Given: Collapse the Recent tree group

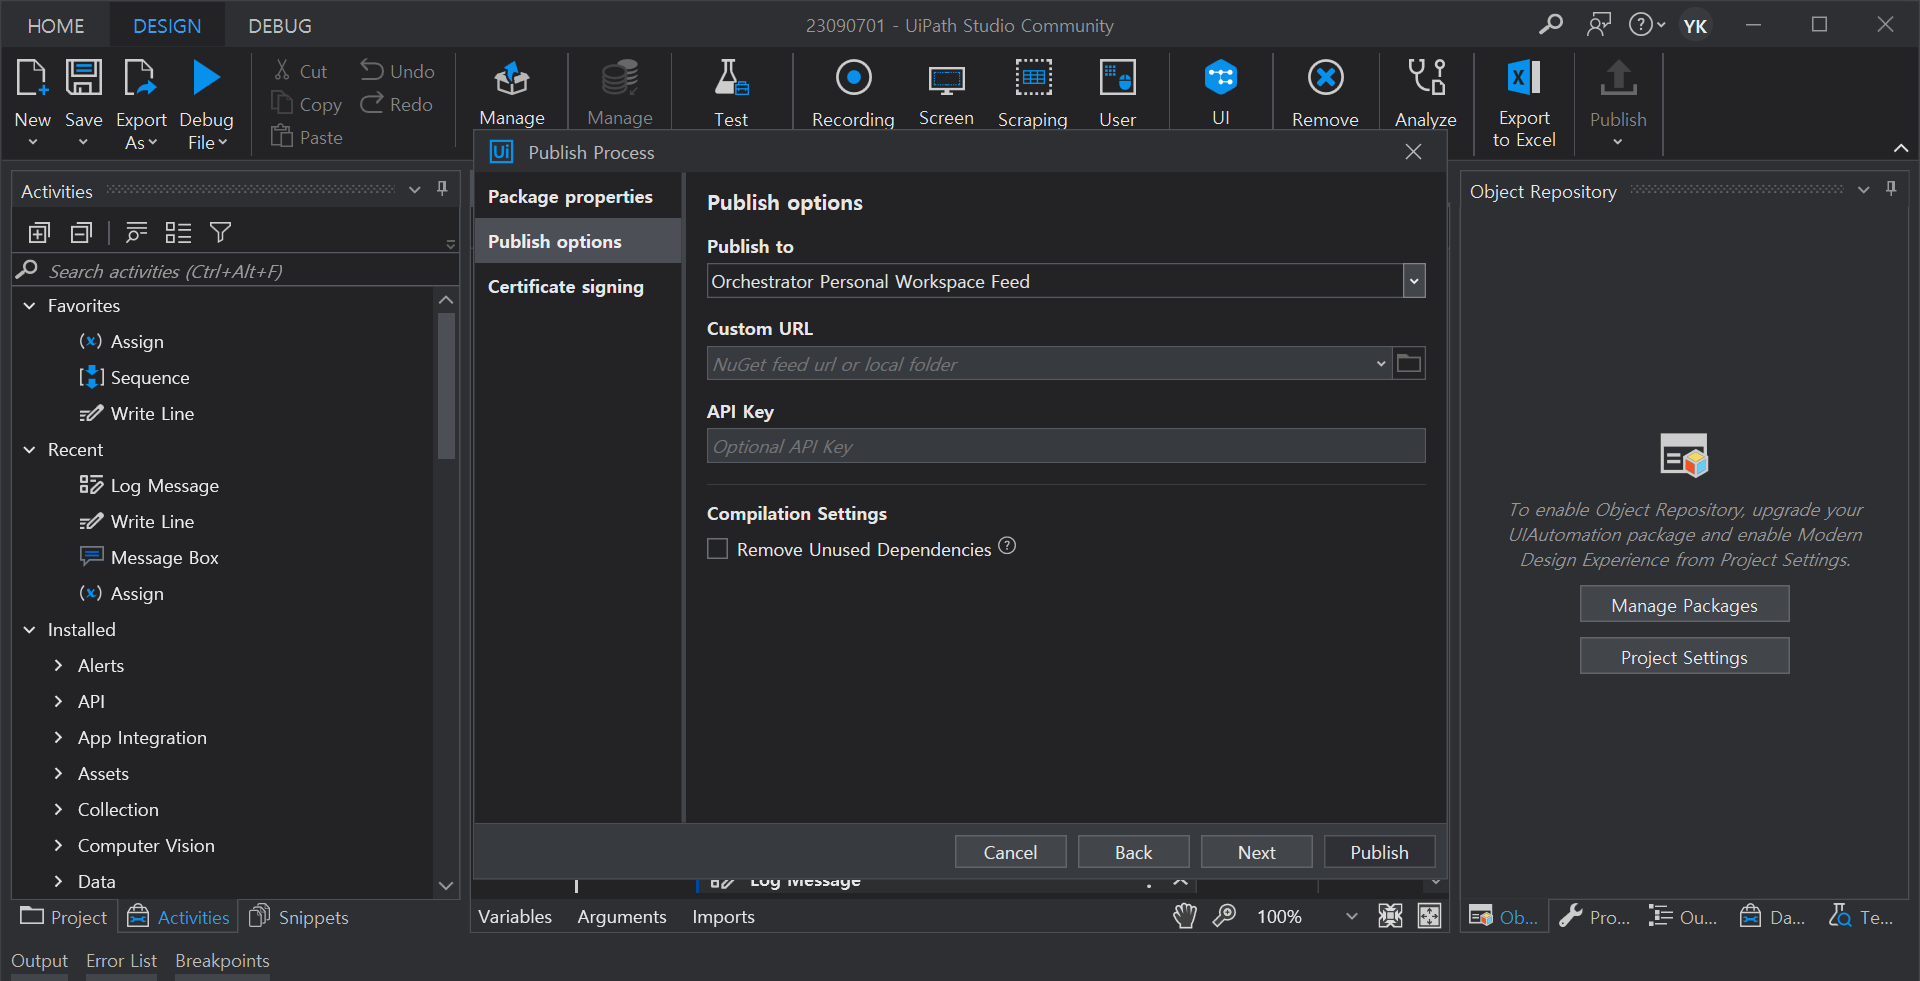Looking at the screenshot, I should click(x=29, y=450).
